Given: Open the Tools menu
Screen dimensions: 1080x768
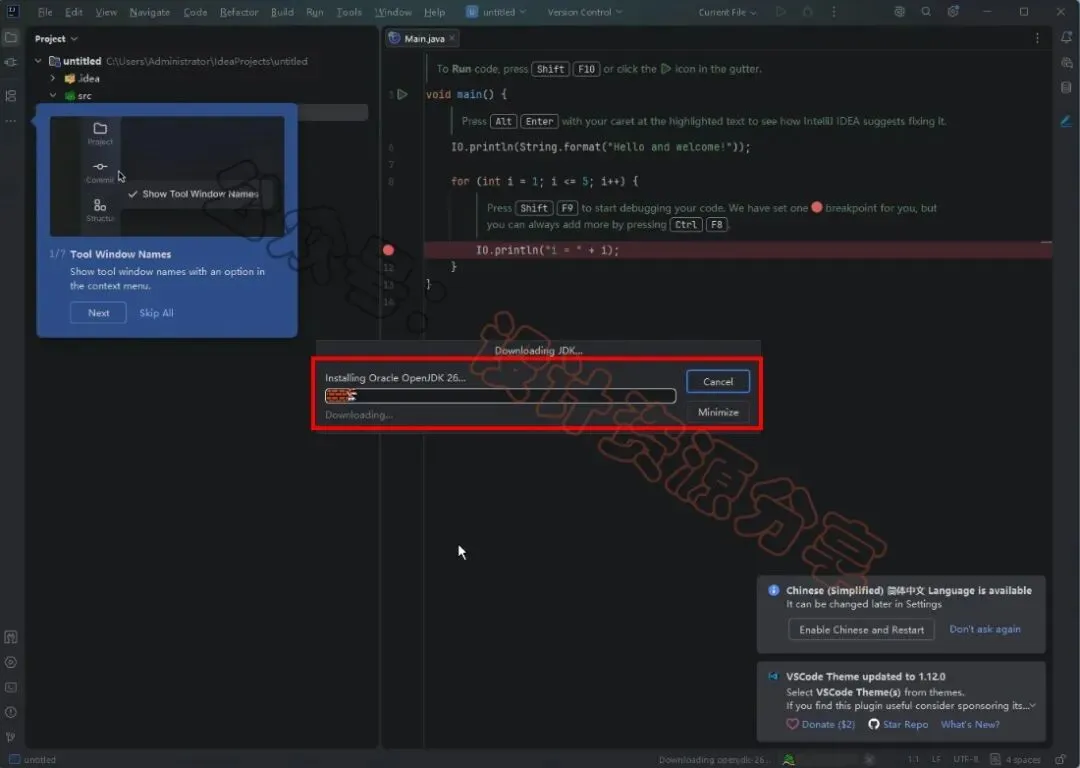Looking at the screenshot, I should point(349,12).
